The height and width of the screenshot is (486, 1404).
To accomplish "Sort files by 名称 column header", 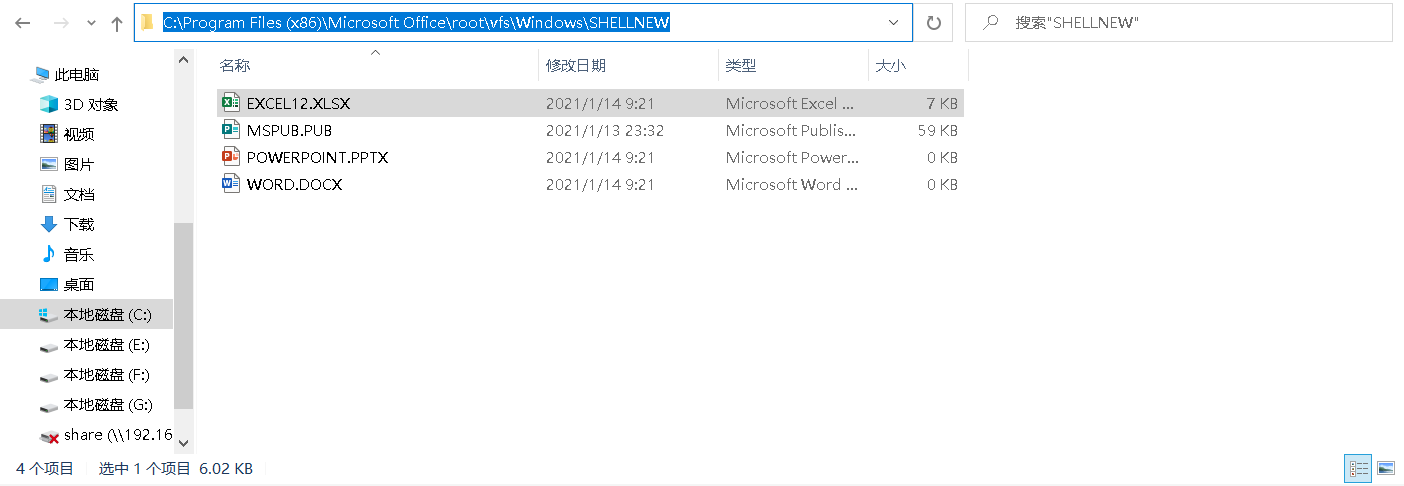I will point(235,66).
